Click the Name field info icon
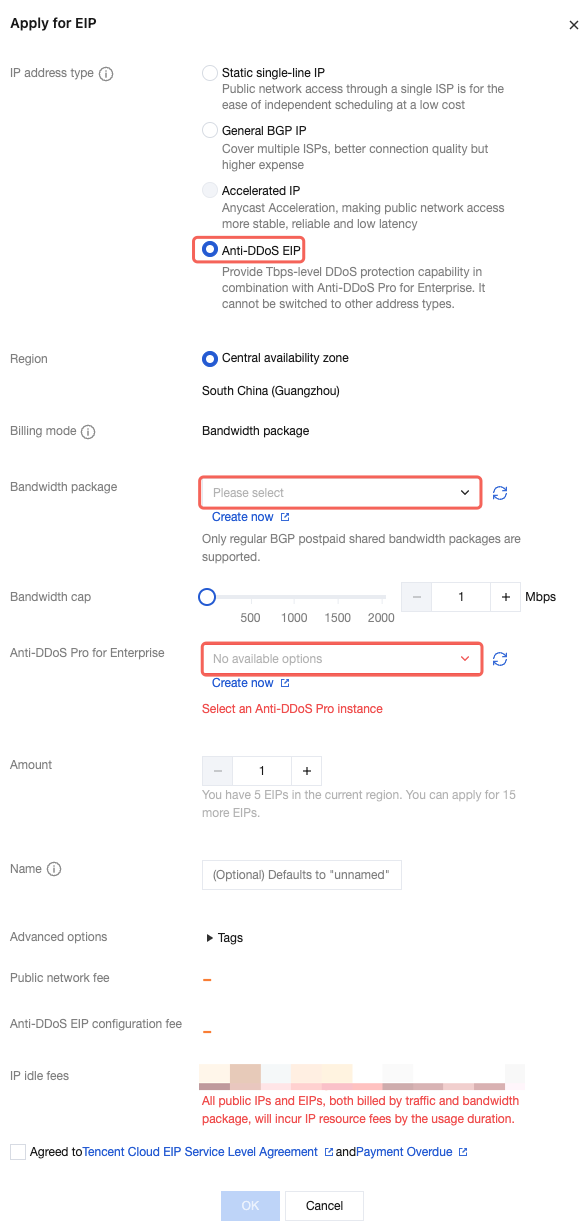 (54, 869)
